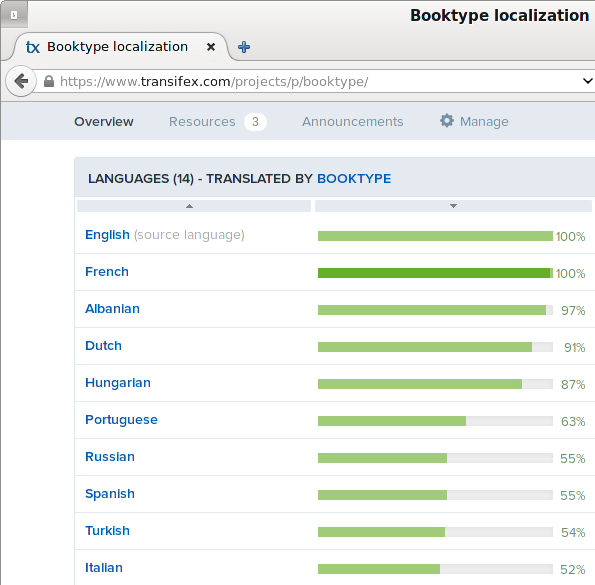Click the Portuguese 63% progress bar

point(435,421)
